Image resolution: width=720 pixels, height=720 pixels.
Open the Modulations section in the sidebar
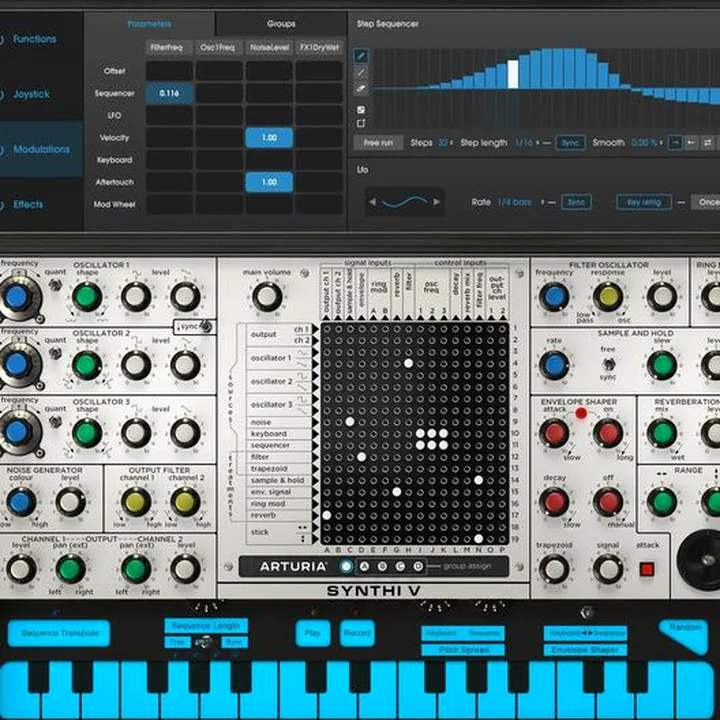click(41, 149)
